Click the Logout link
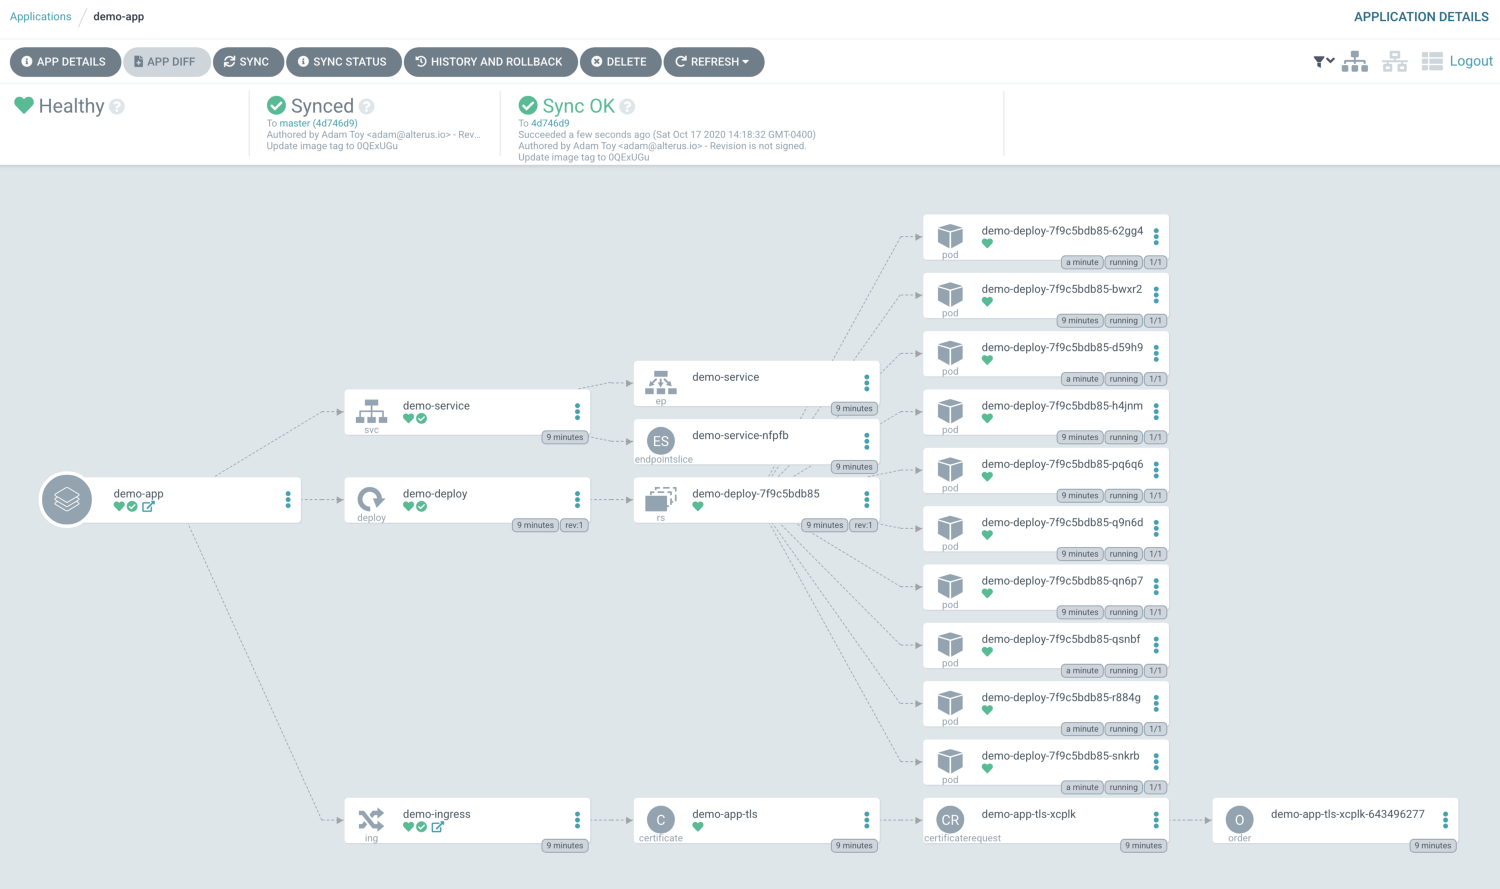Viewport: 1500px width, 889px height. [x=1471, y=61]
